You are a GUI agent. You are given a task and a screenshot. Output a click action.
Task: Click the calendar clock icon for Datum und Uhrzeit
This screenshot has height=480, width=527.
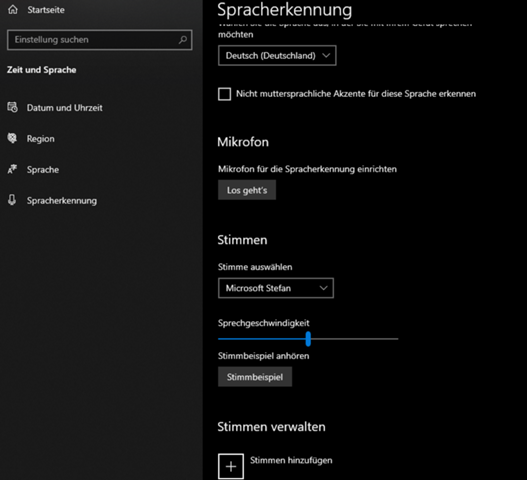[x=12, y=108]
